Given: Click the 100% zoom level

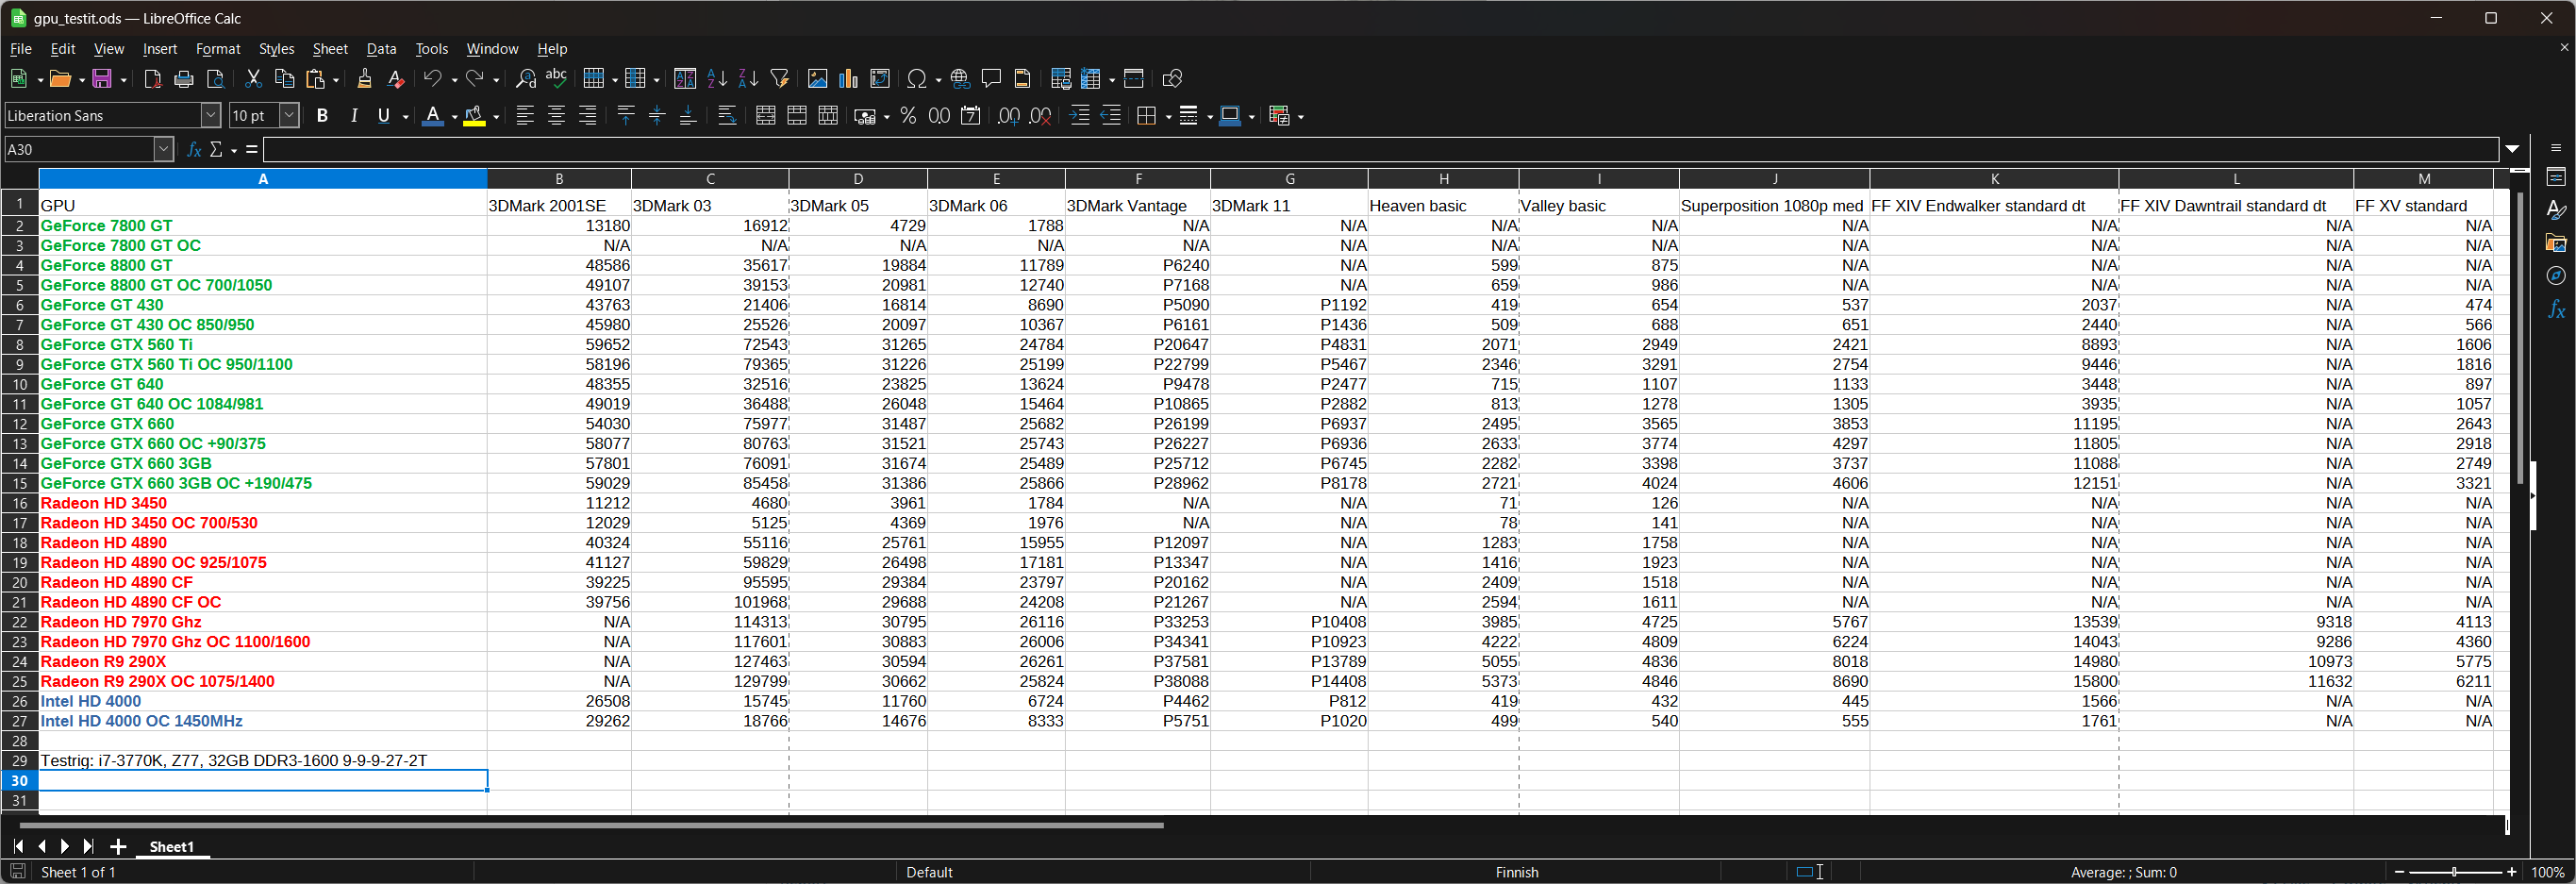Looking at the screenshot, I should (2548, 872).
